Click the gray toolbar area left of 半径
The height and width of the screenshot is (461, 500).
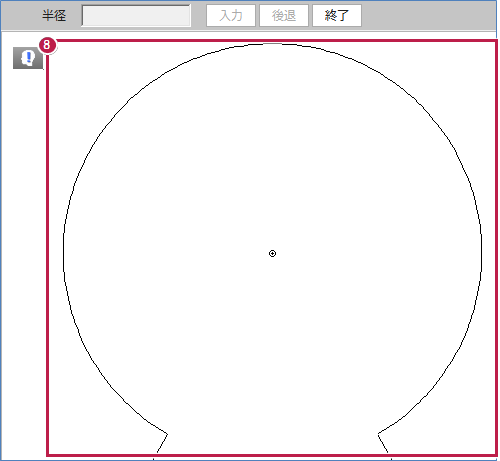click(21, 15)
